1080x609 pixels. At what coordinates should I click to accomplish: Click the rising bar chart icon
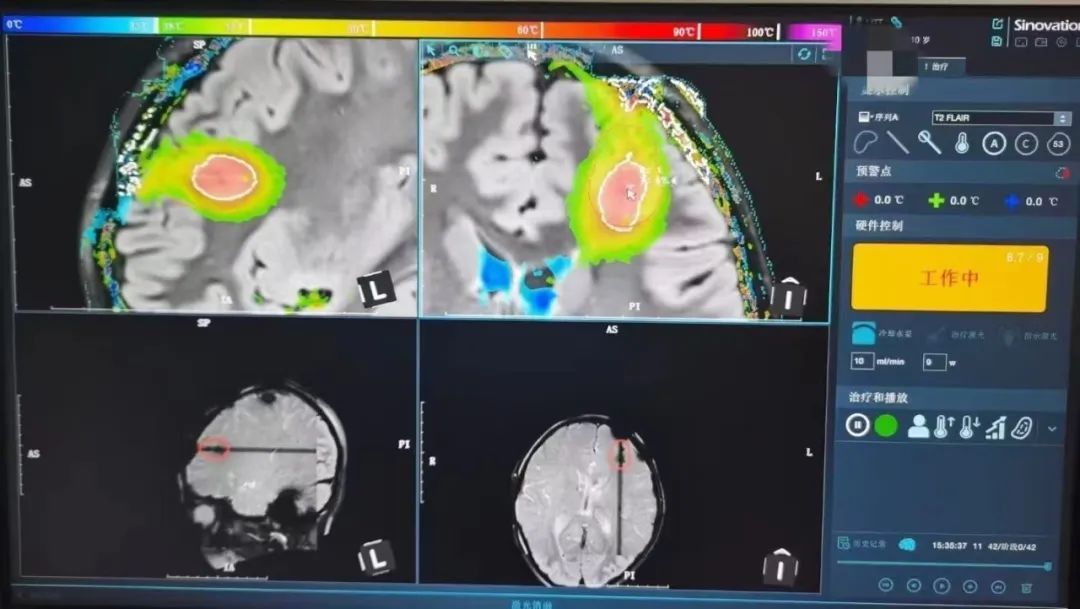point(995,427)
